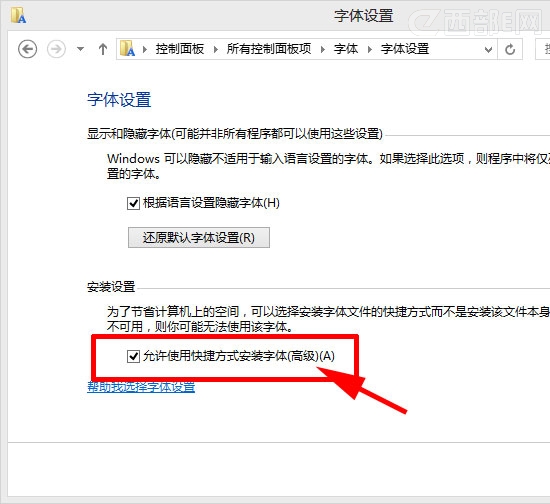This screenshot has height=504, width=550.
Task: Expand the chevron after 字体 breadcrumb
Action: tap(369, 49)
